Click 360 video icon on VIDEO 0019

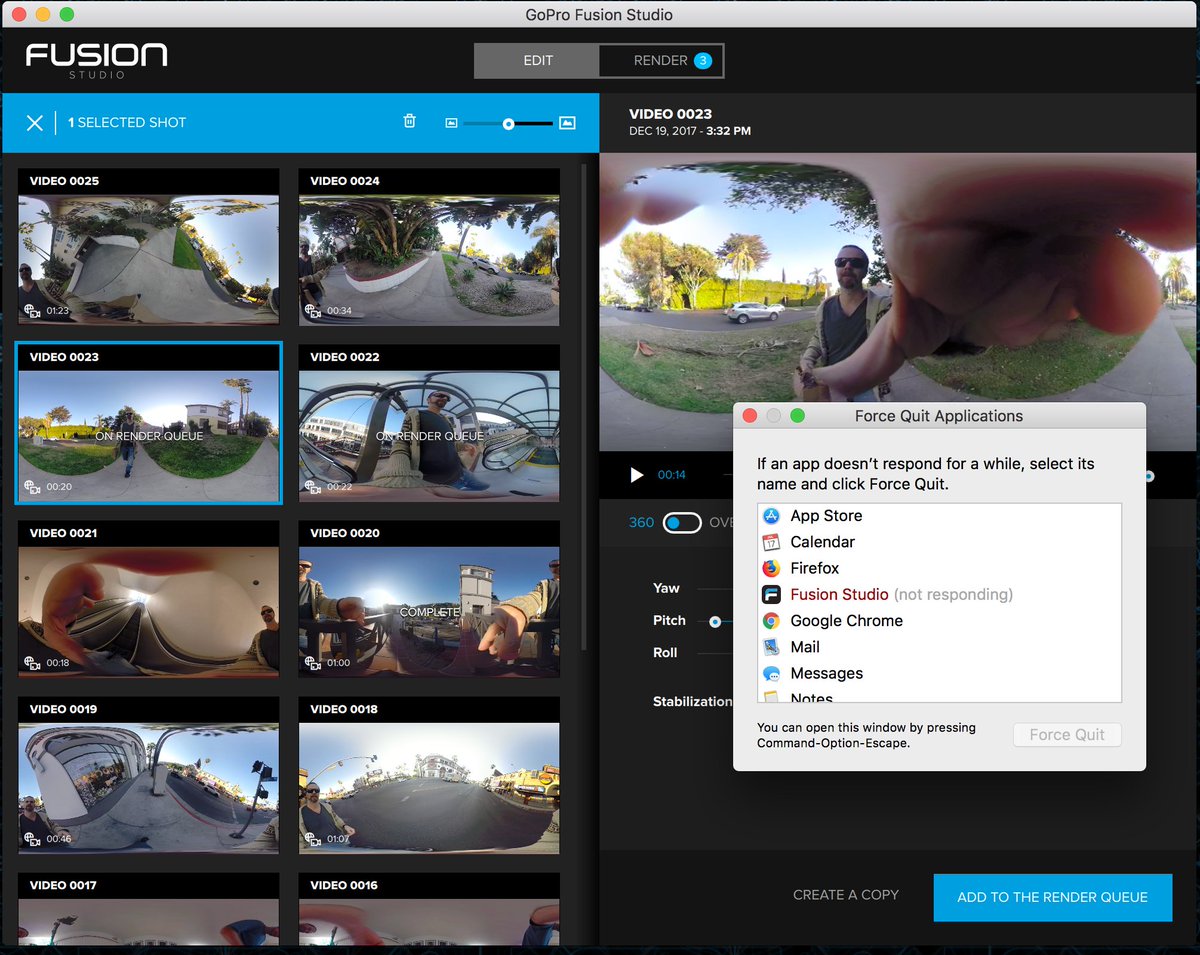point(33,839)
